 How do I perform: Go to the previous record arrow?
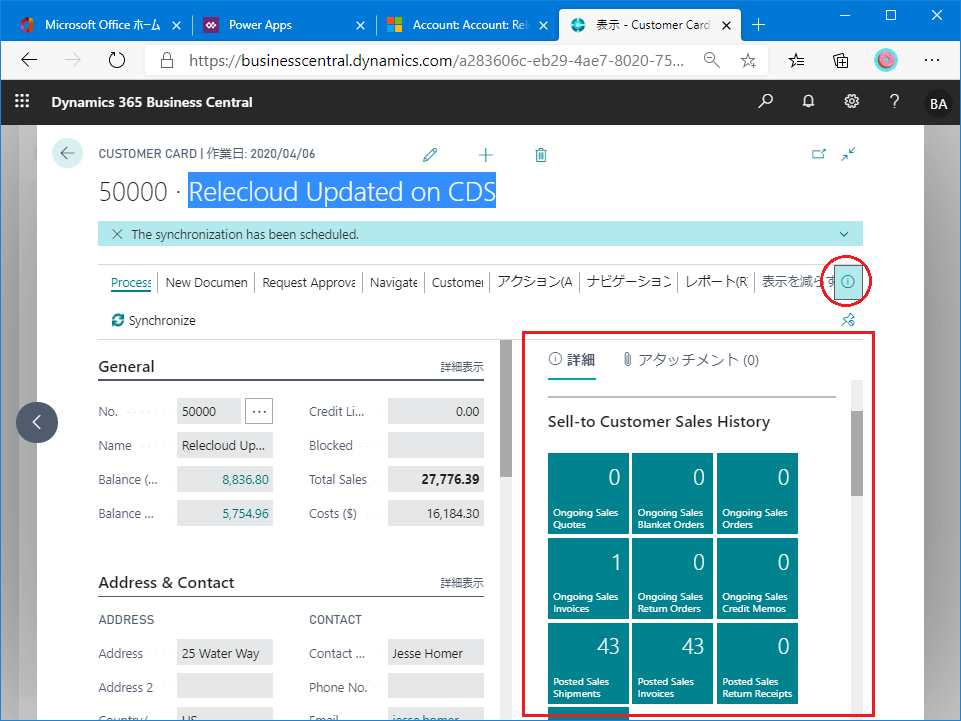coord(37,422)
